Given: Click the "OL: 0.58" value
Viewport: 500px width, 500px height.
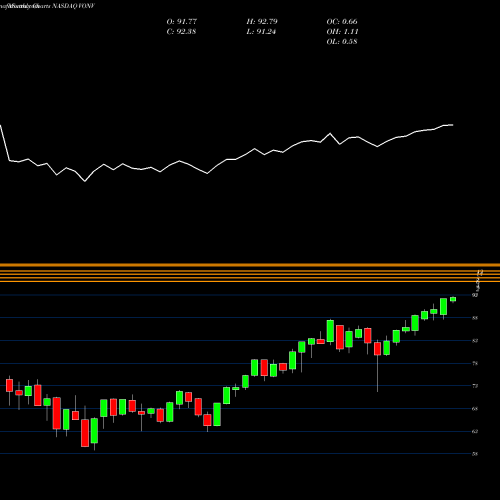Looking at the screenshot, I should tap(342, 42).
